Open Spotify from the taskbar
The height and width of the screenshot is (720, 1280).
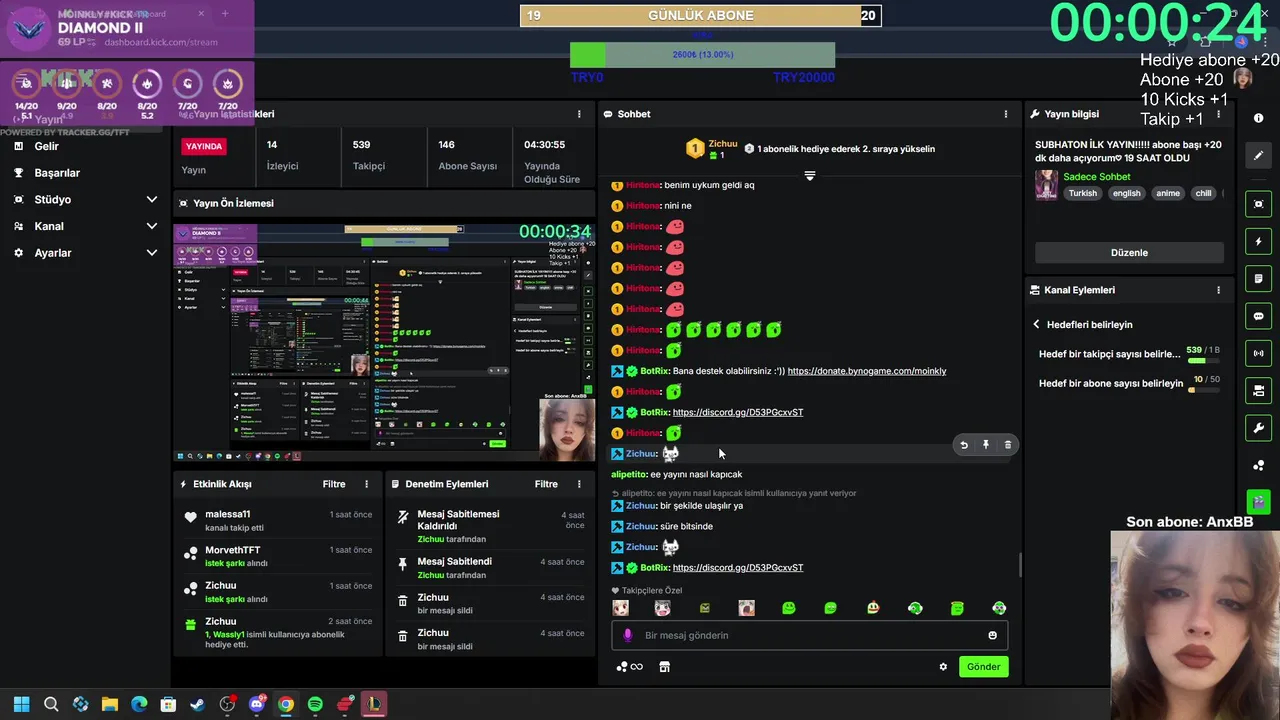point(315,704)
